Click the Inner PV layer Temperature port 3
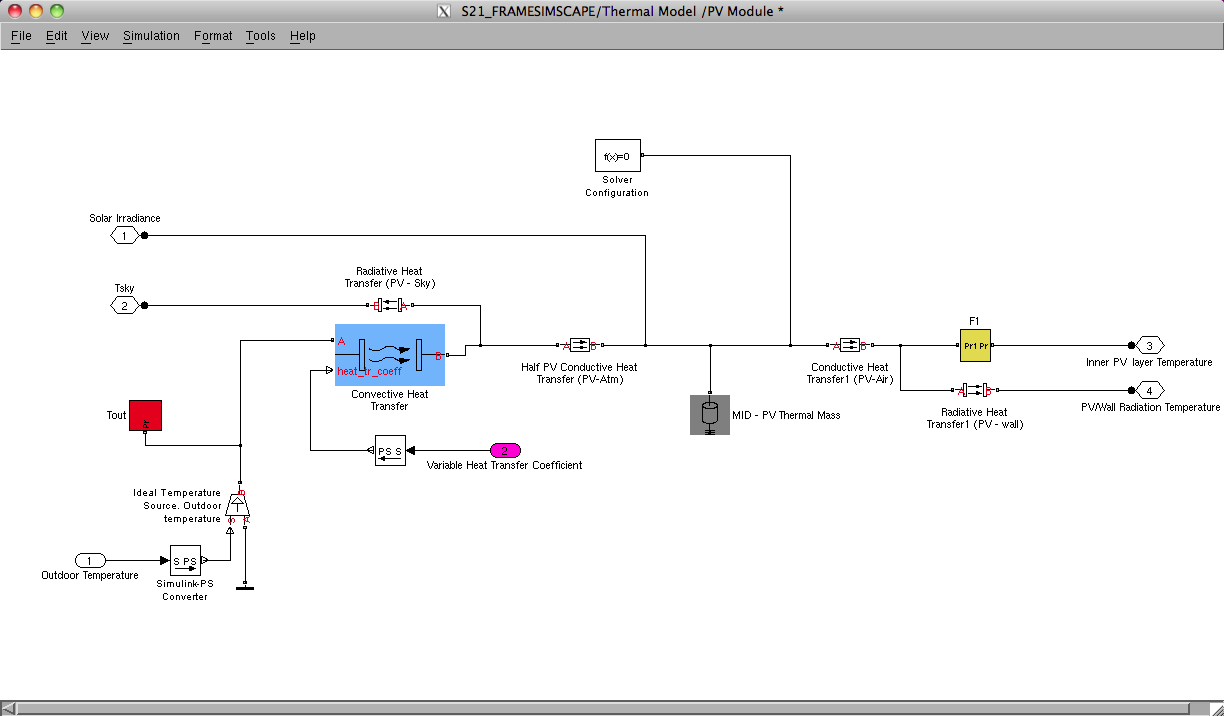 1149,345
